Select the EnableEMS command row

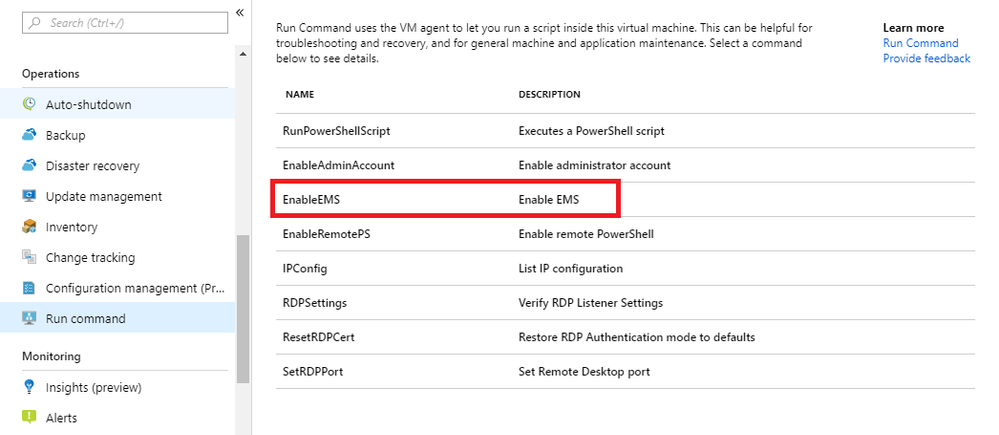point(446,200)
